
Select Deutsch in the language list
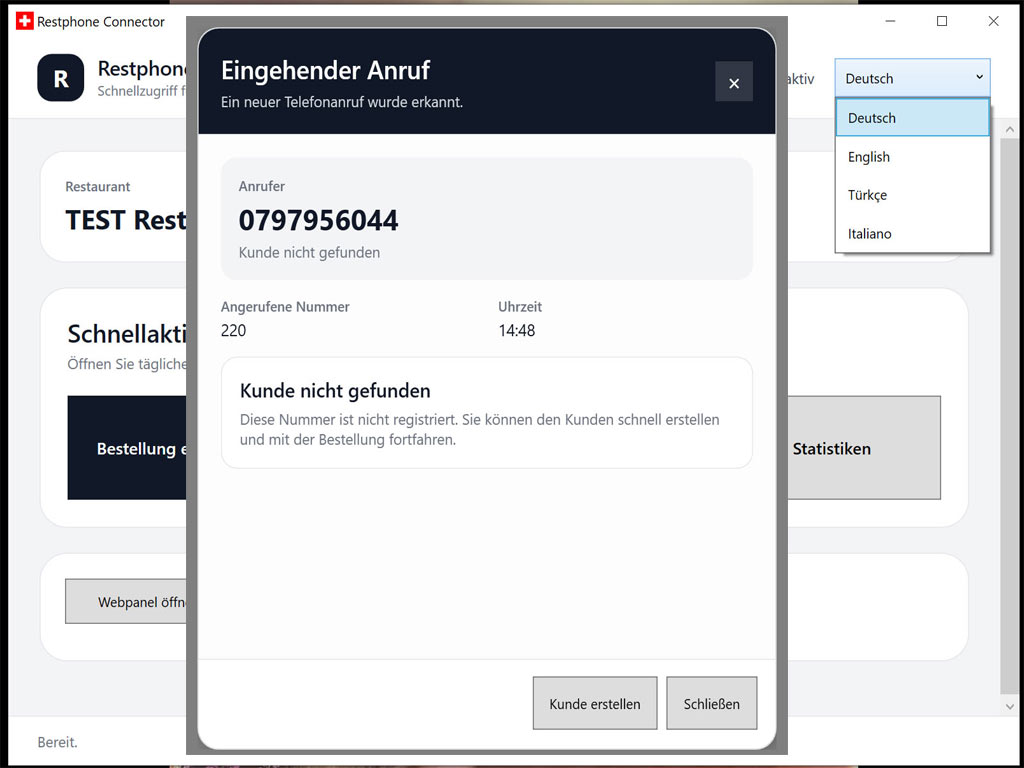pyautogui.click(x=912, y=118)
